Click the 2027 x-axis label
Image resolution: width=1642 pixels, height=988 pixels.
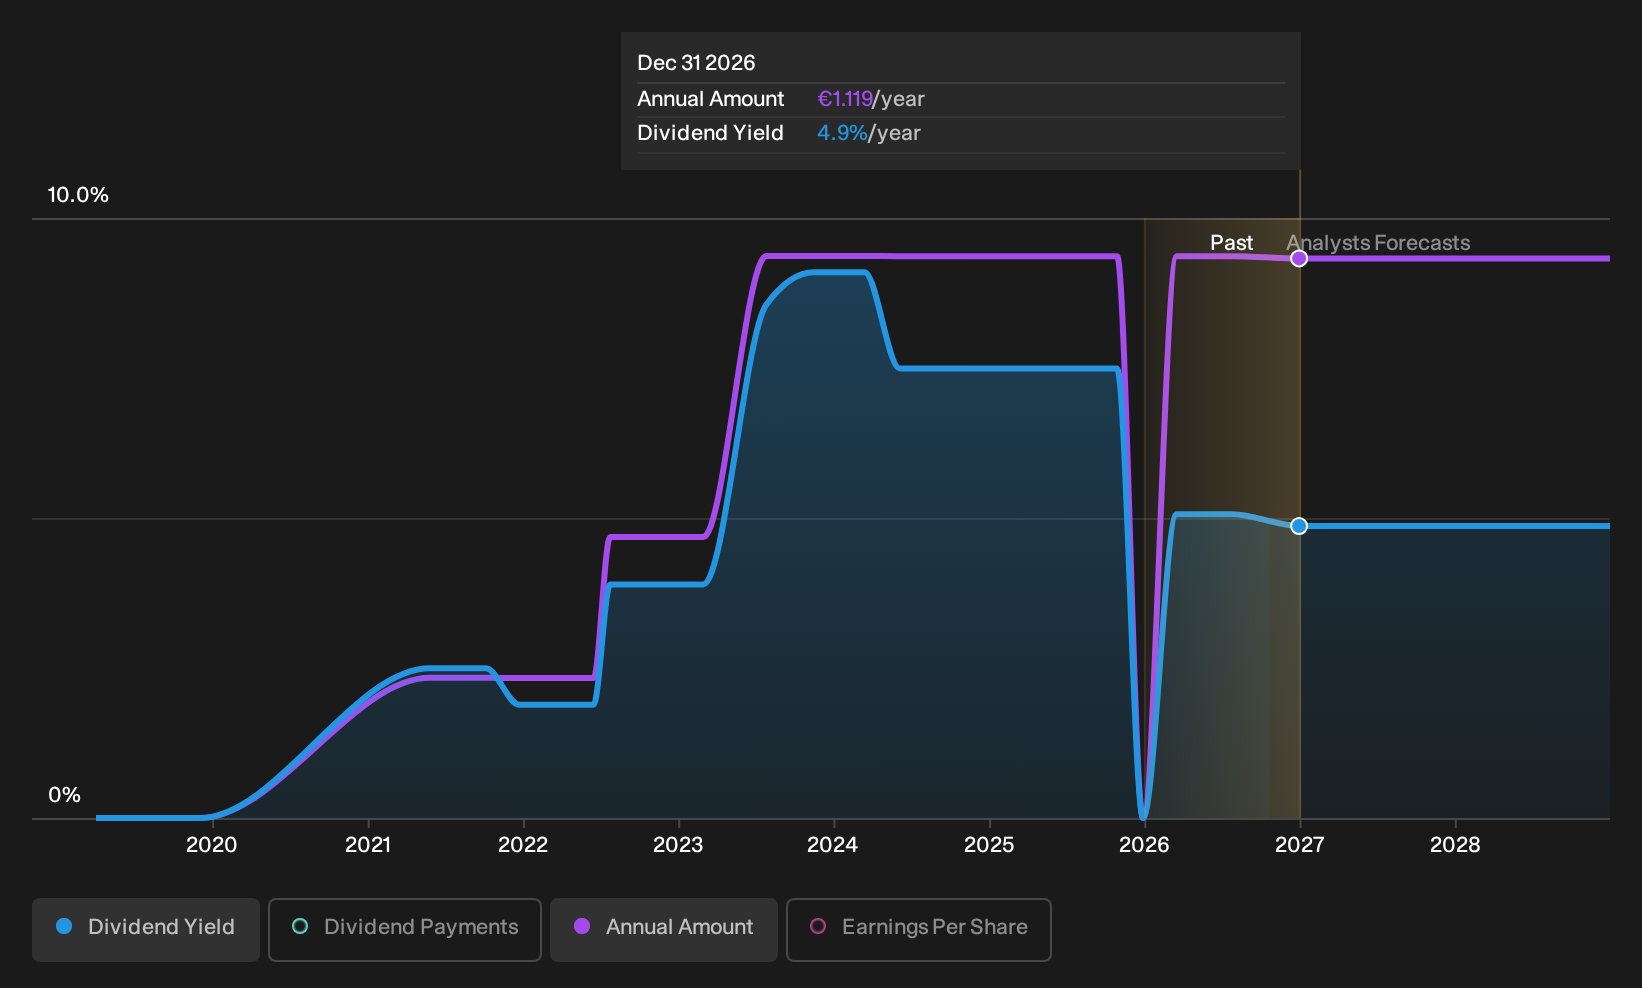pyautogui.click(x=1300, y=845)
